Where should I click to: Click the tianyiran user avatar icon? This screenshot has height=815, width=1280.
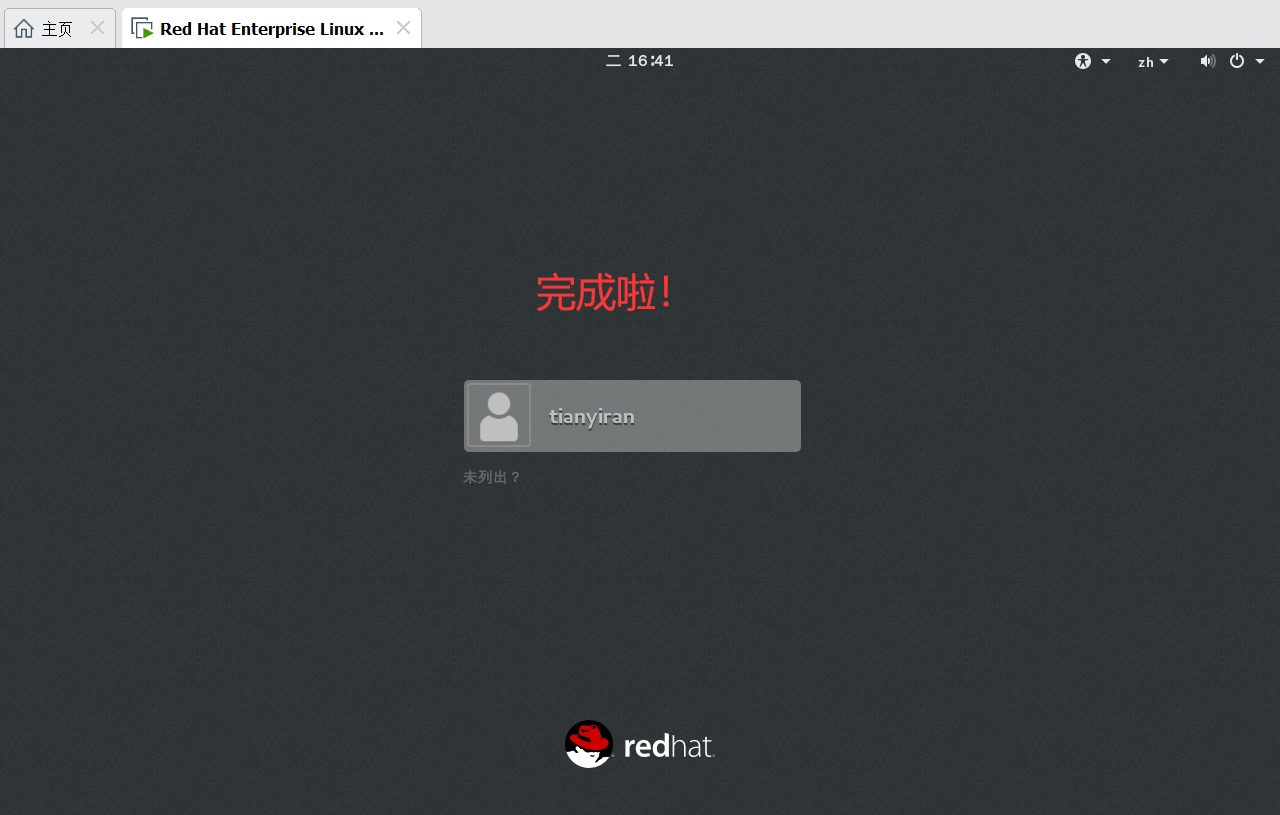499,415
